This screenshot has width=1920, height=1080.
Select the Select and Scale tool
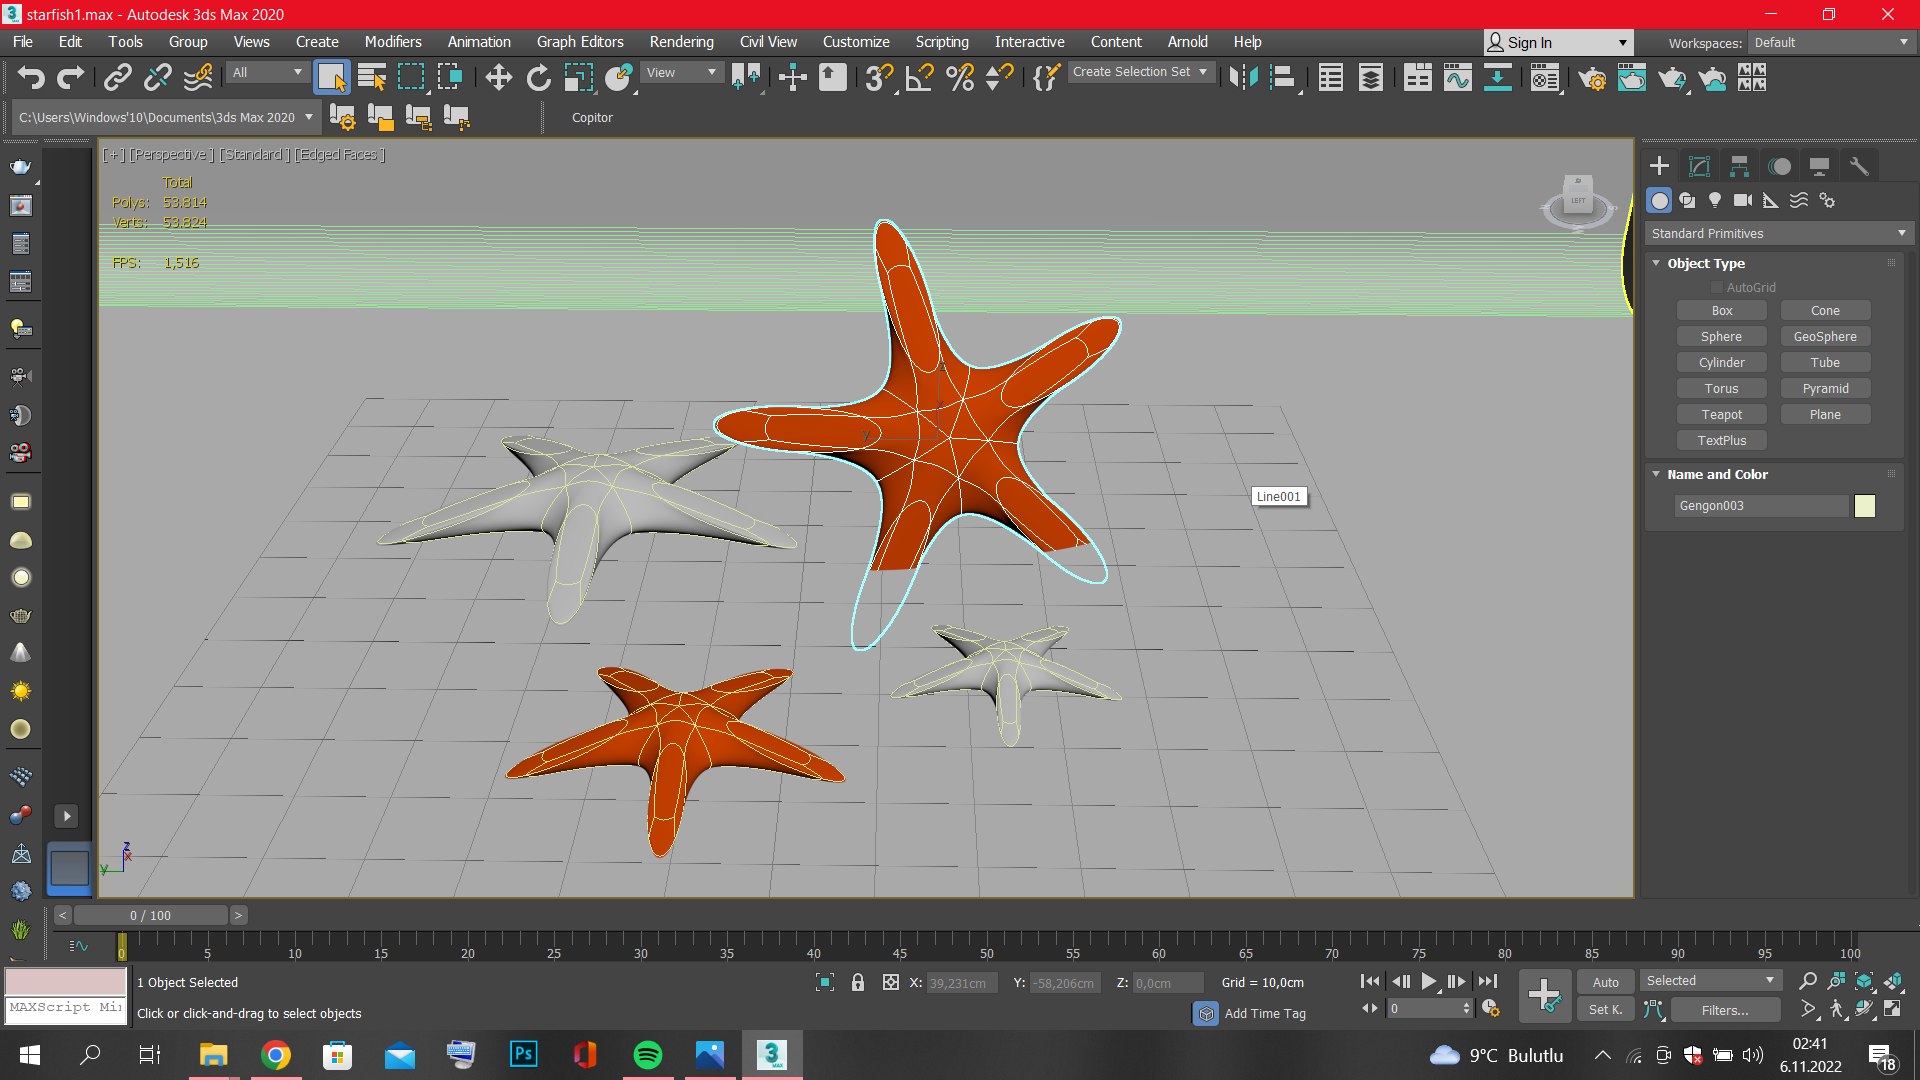point(578,77)
